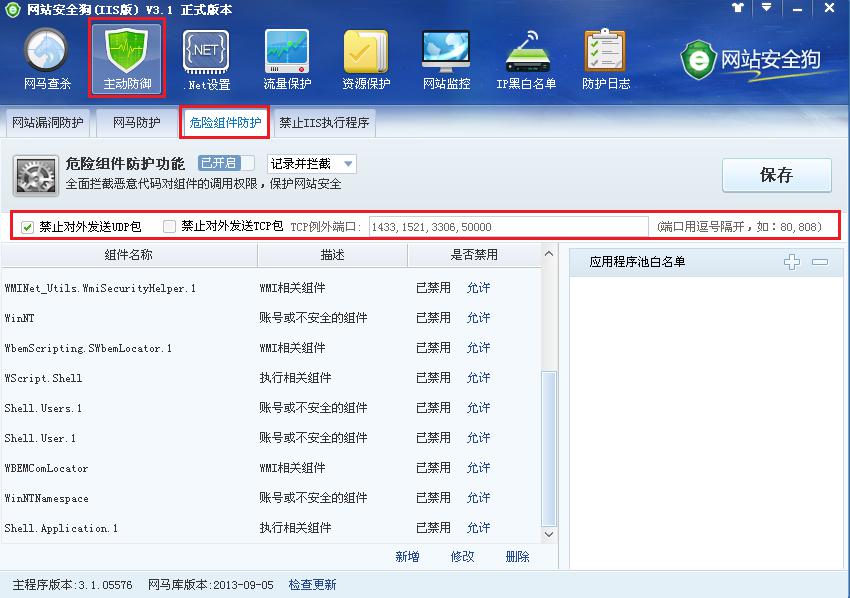Enable 禁止对外发送TCP包 checkbox

(x=169, y=227)
